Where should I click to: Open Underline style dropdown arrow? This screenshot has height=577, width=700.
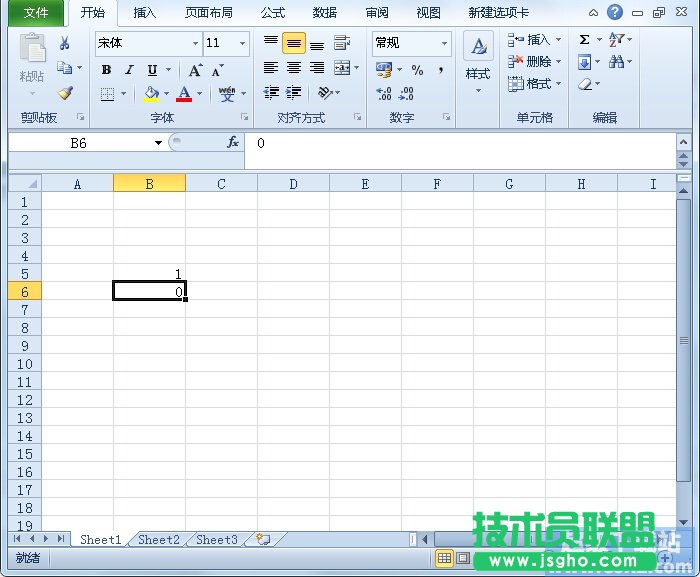tap(169, 70)
